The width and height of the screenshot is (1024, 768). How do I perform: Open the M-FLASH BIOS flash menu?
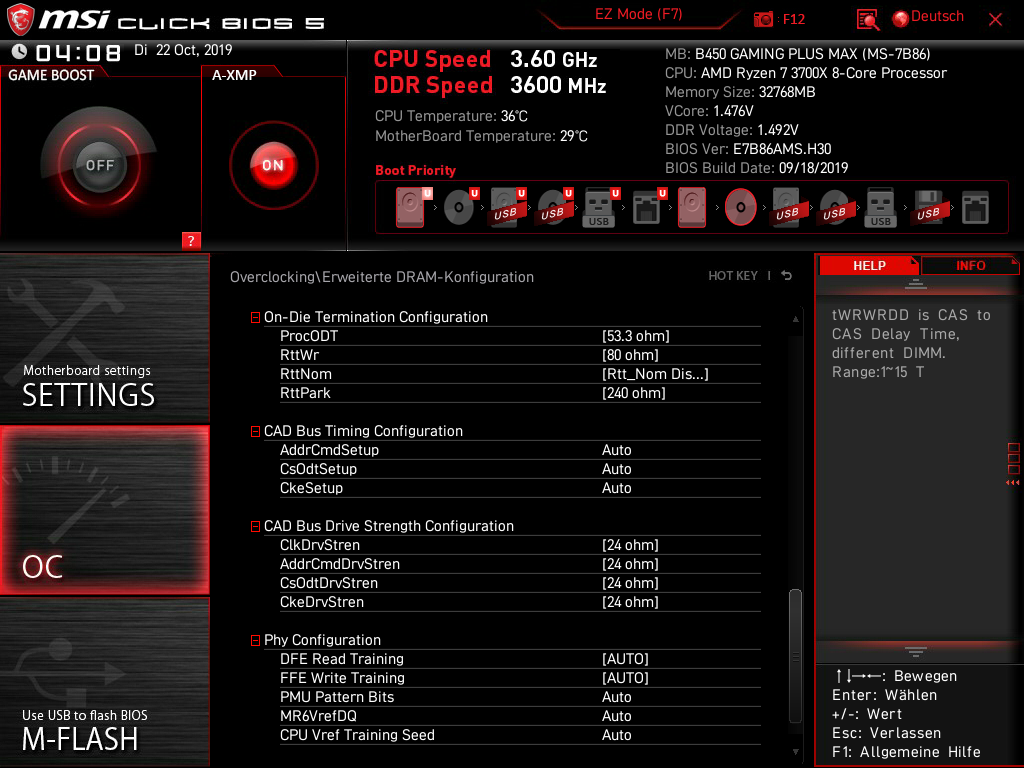coord(104,682)
